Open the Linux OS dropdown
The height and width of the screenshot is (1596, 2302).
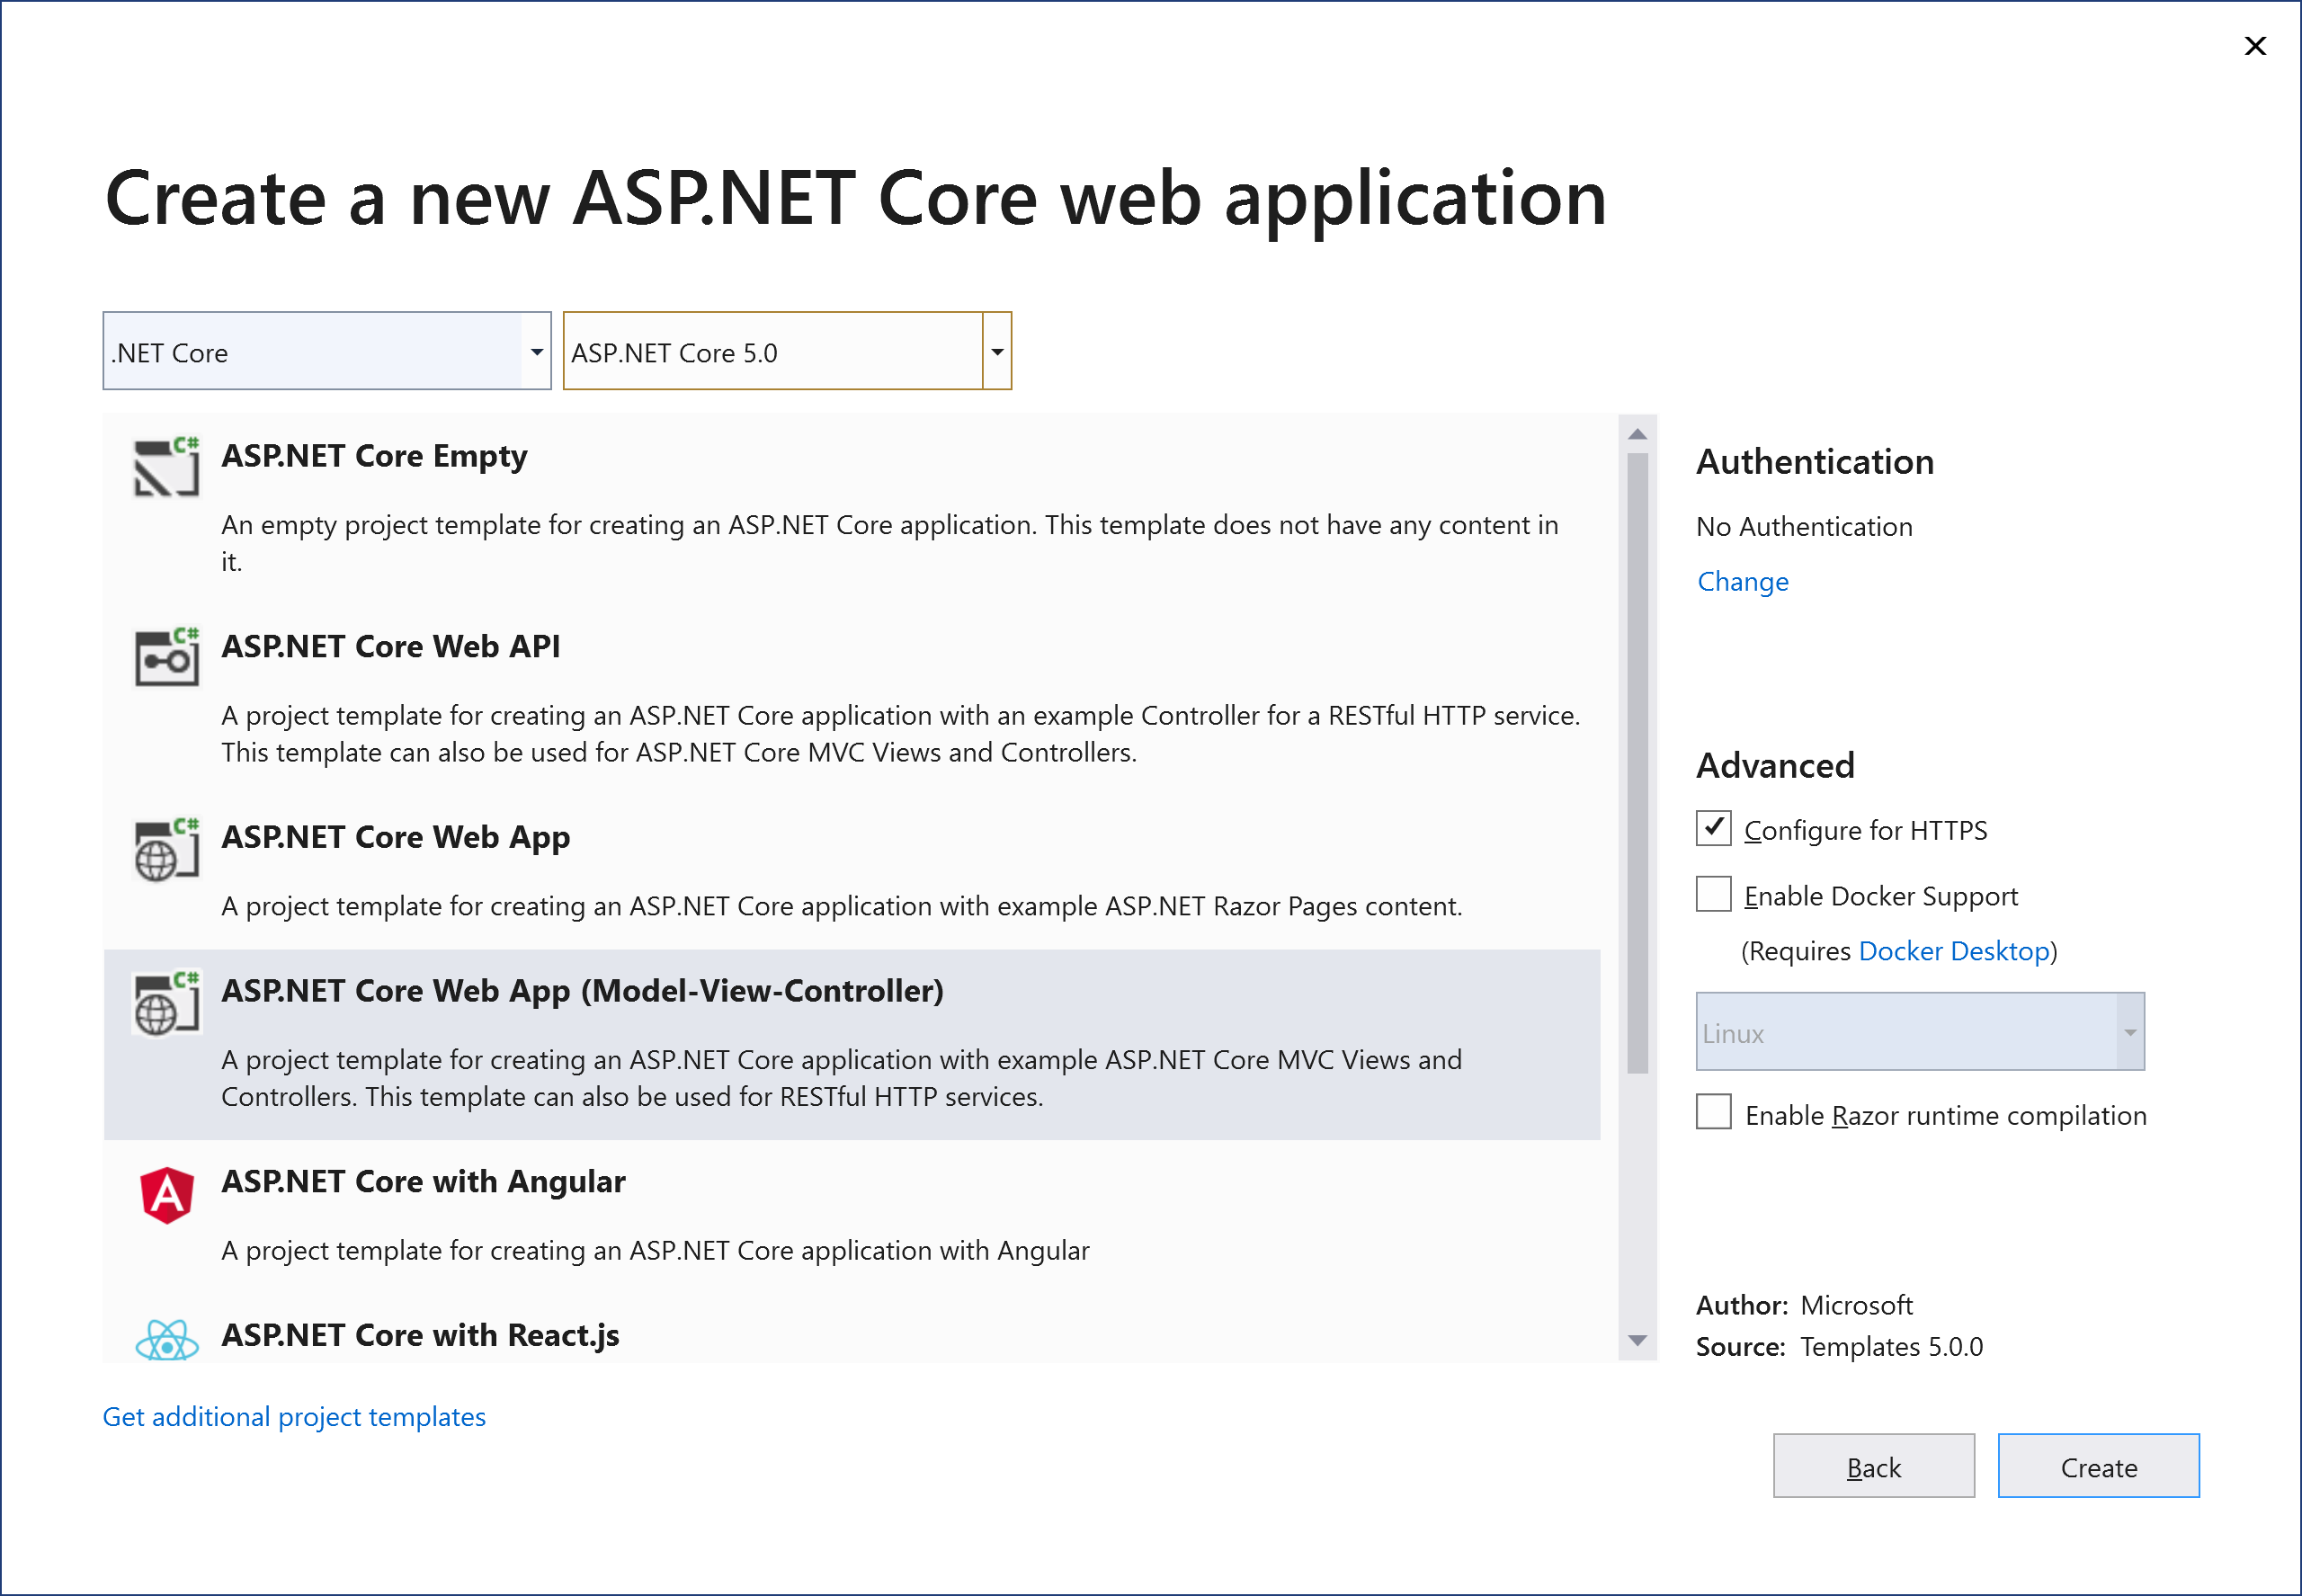2130,1032
